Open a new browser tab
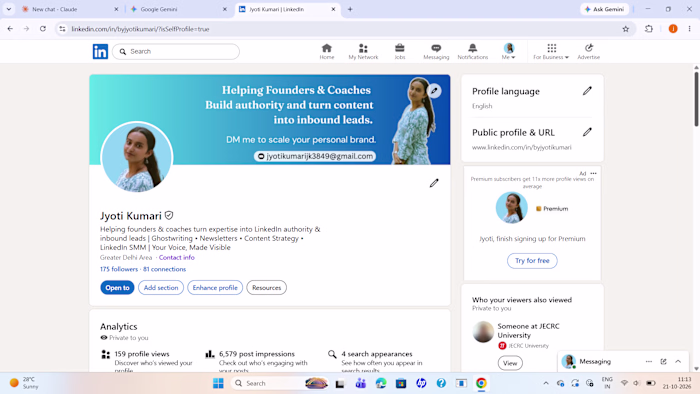Image resolution: width=700 pixels, height=394 pixels. click(x=350, y=9)
